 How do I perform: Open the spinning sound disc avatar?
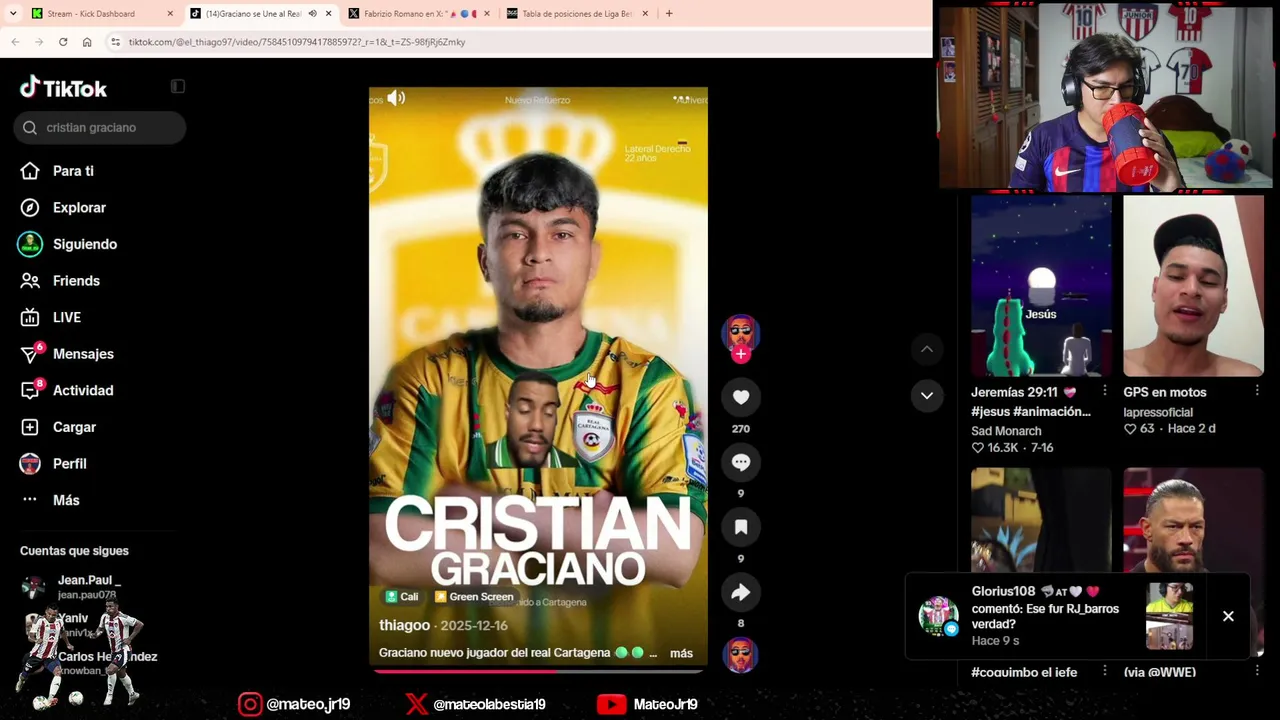[741, 656]
